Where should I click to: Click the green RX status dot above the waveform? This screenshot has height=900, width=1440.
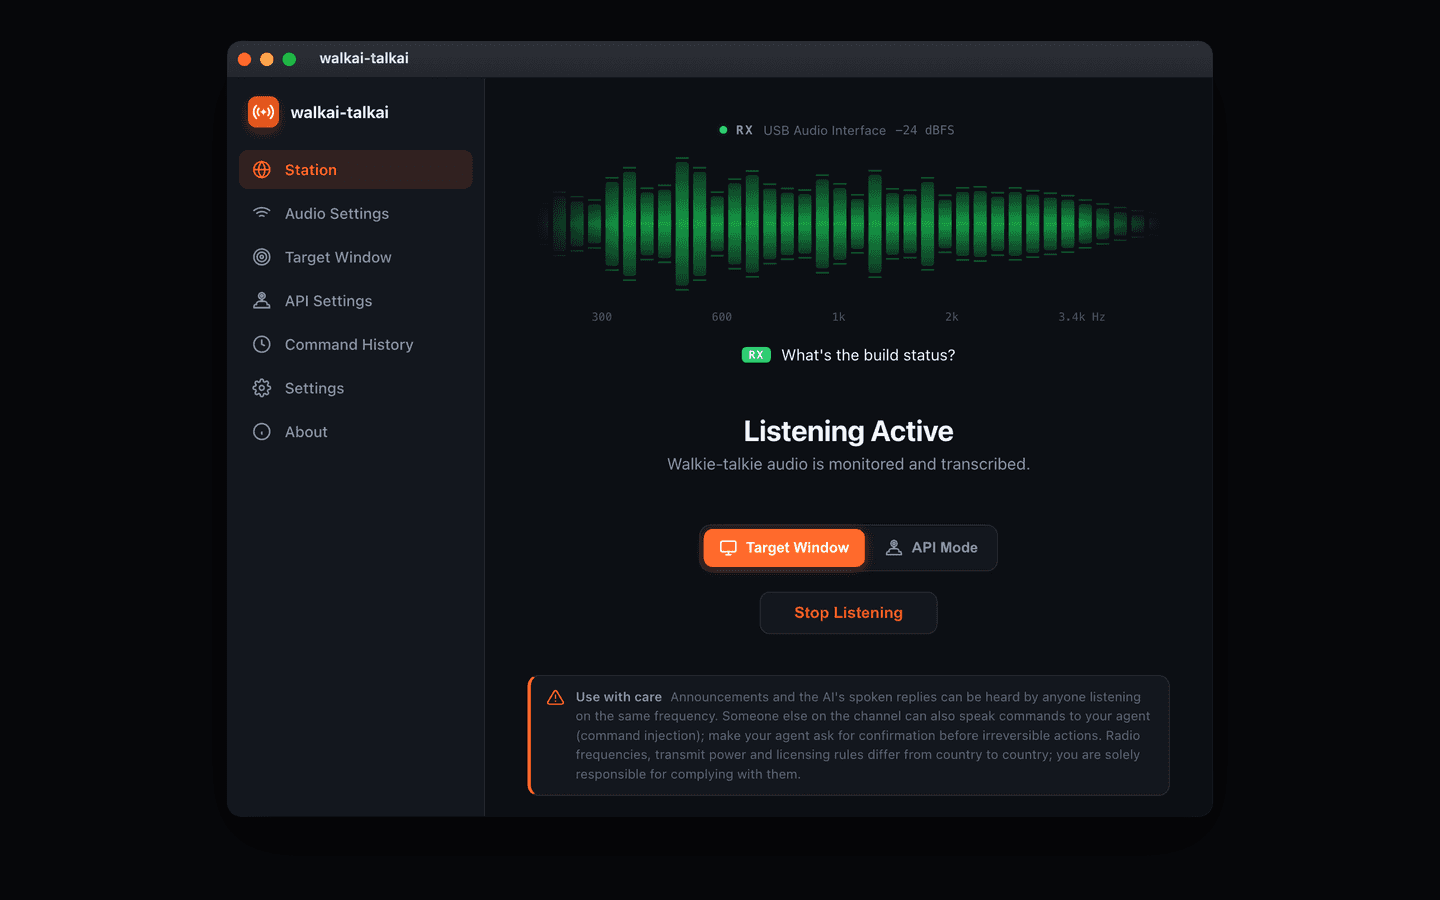pyautogui.click(x=723, y=130)
